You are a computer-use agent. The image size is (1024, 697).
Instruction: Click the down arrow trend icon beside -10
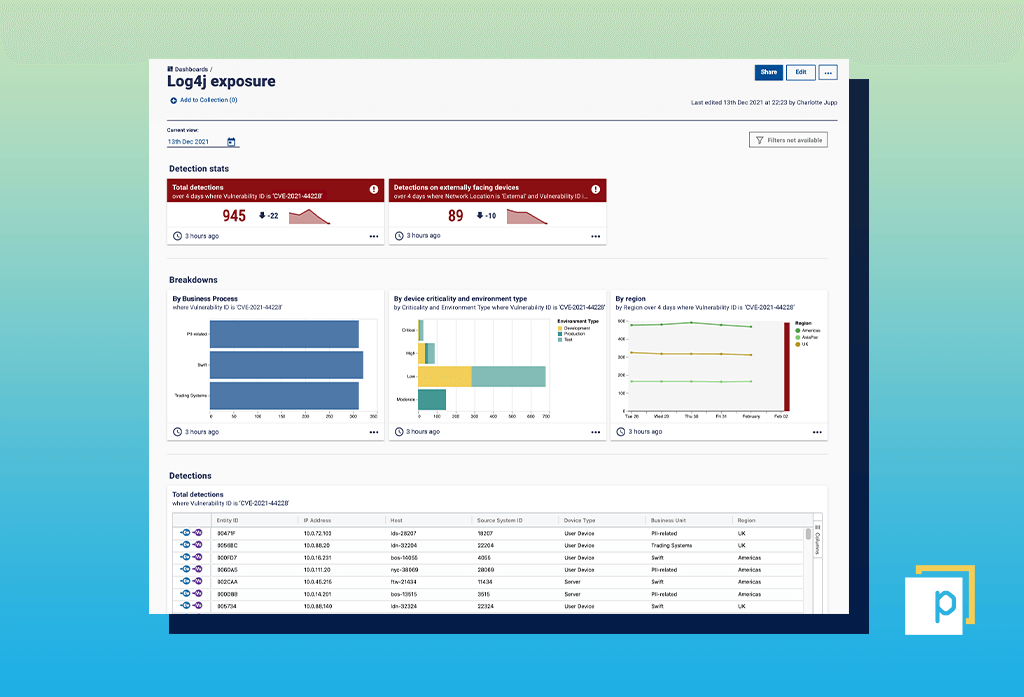[x=479, y=216]
